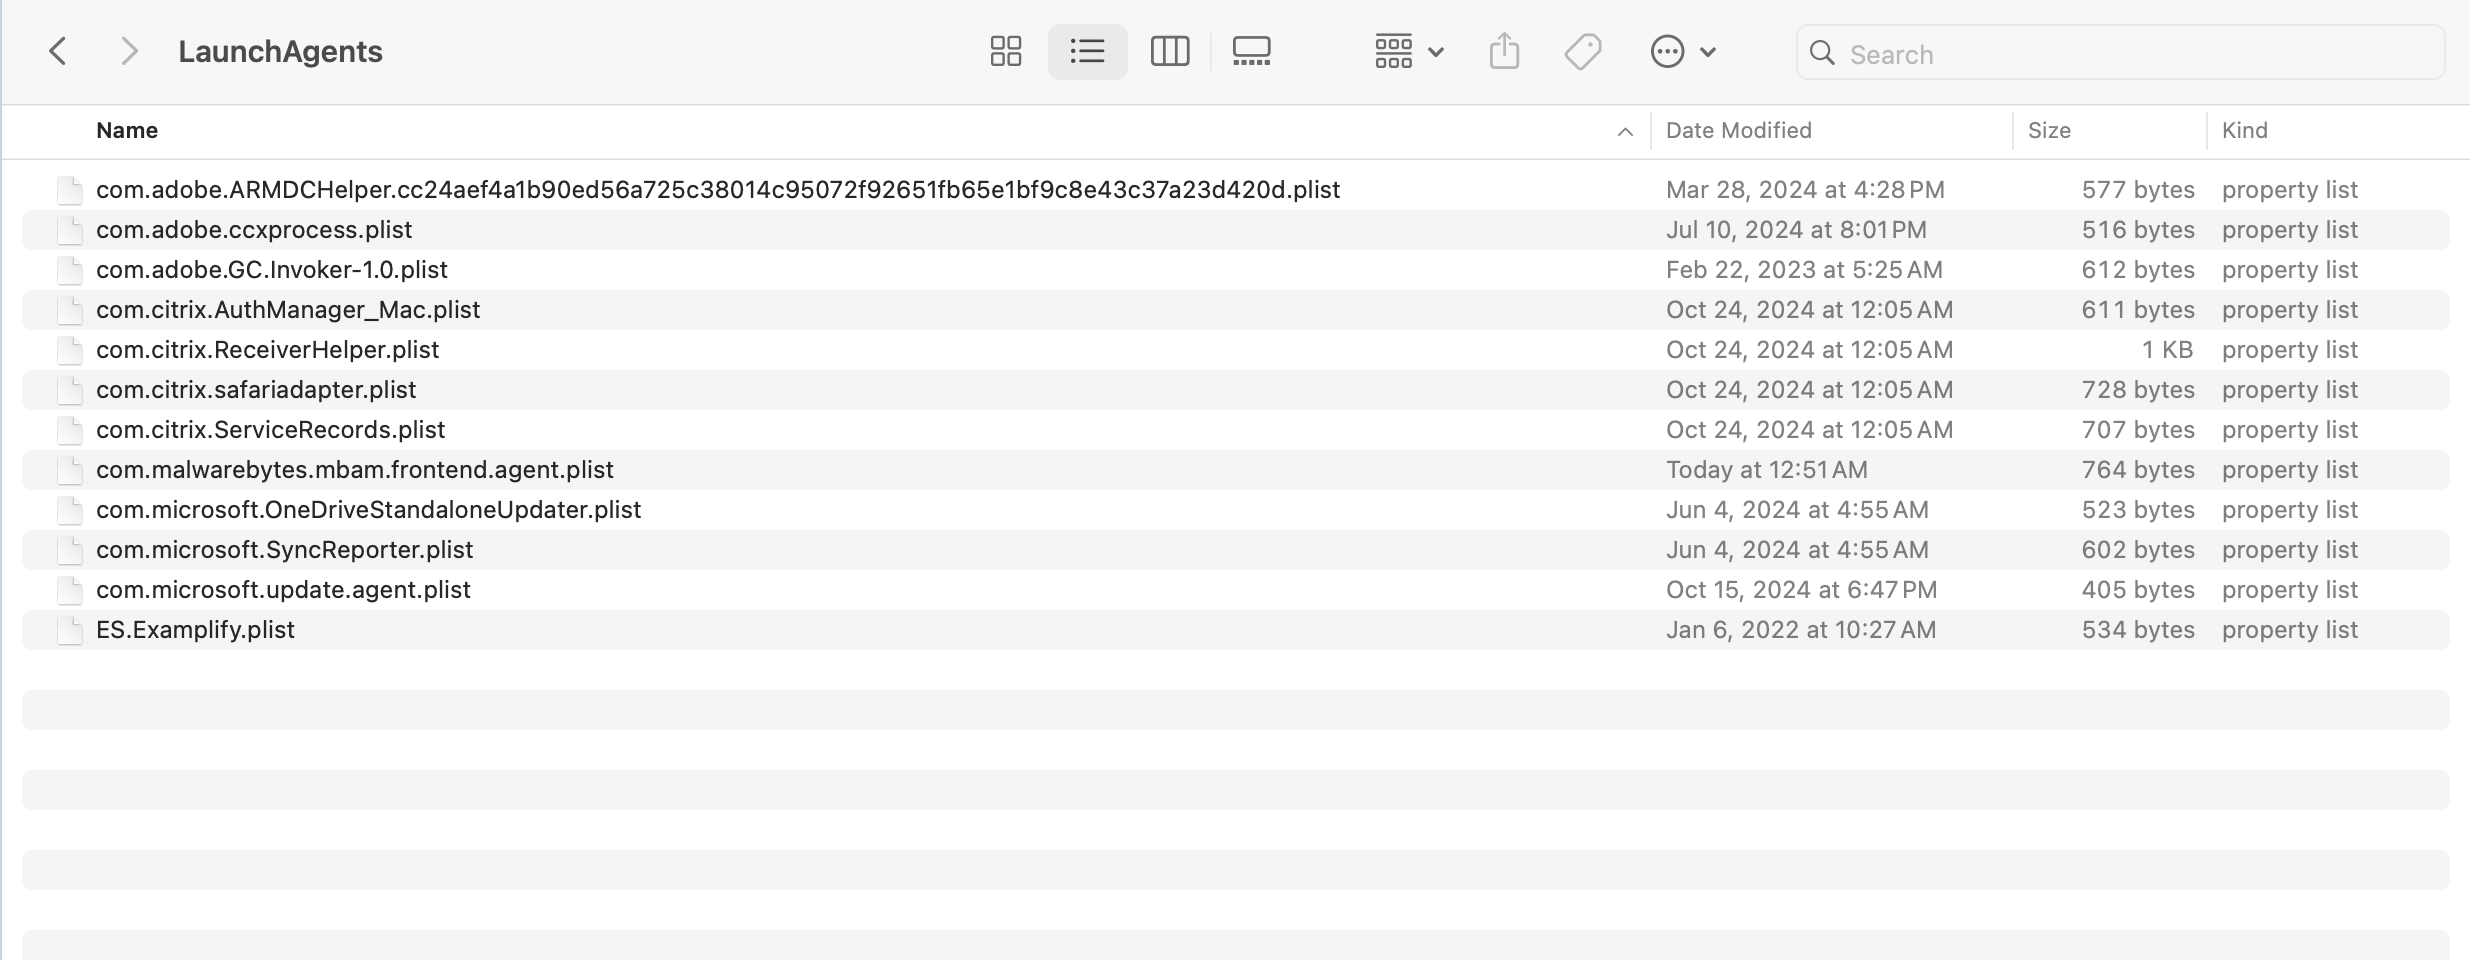Viewport: 2470px width, 960px height.
Task: Click the com.adobe.ccxprocess.plist document icon
Action: [x=70, y=230]
